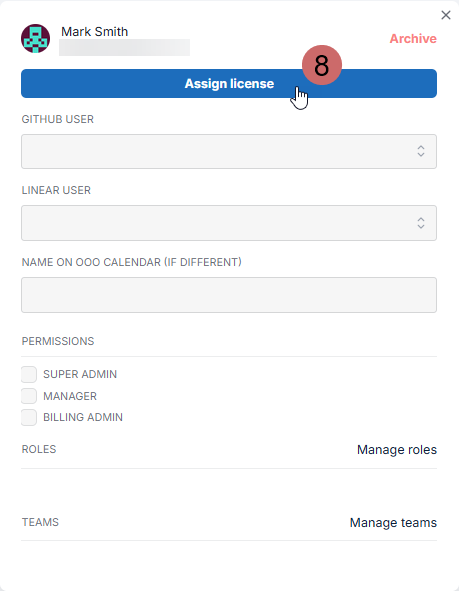Image resolution: width=459 pixels, height=591 pixels.
Task: Open the Linear User dropdown field
Action: (229, 223)
